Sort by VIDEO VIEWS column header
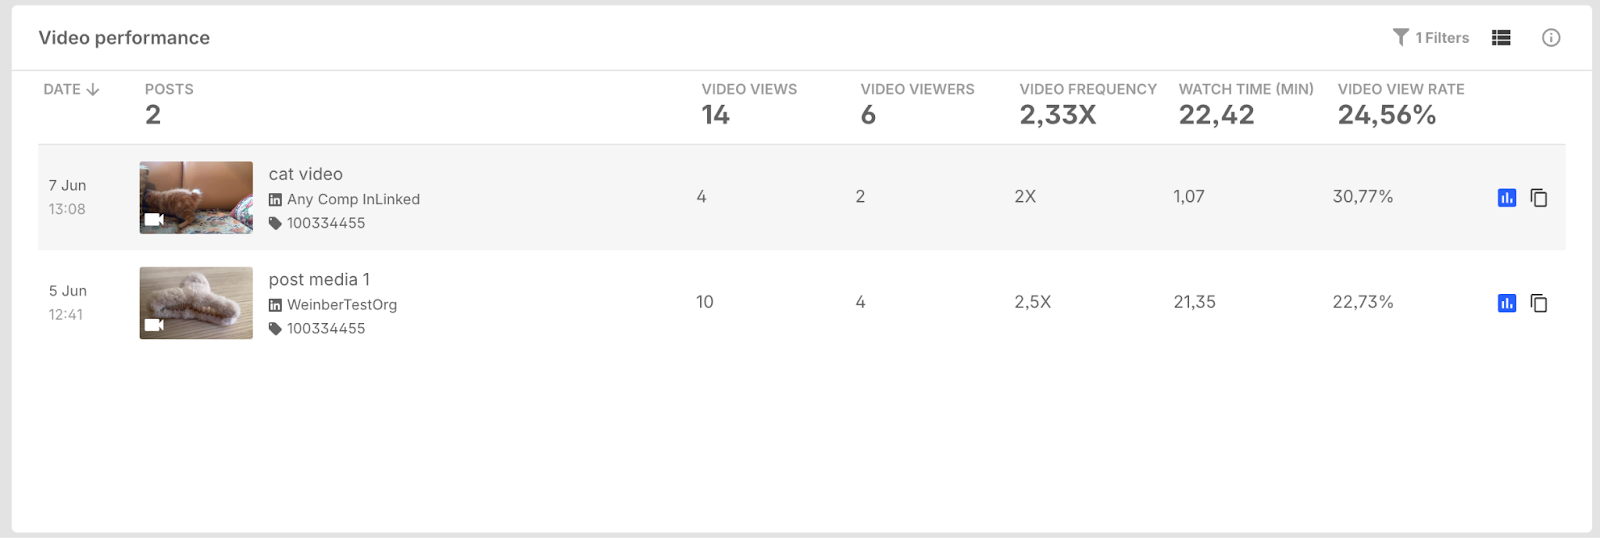 tap(749, 89)
